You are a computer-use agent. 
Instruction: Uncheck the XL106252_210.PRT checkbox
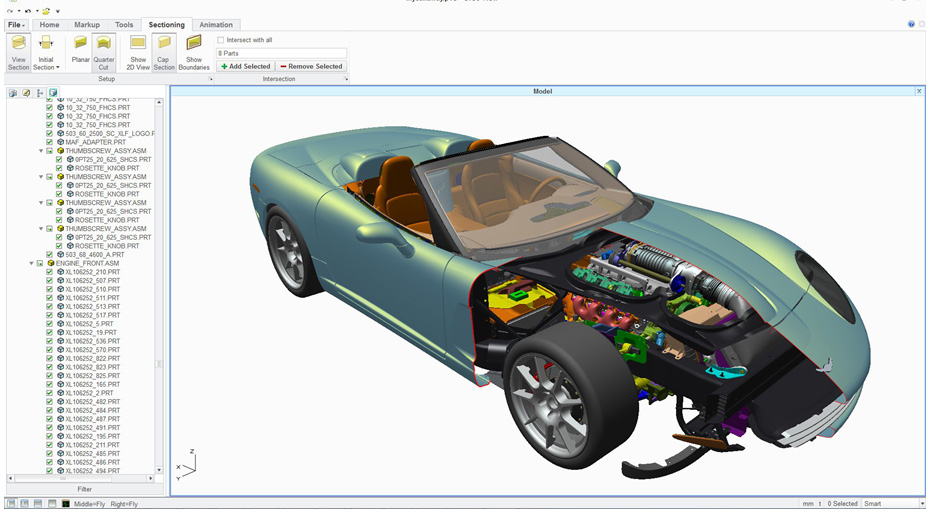click(50, 272)
